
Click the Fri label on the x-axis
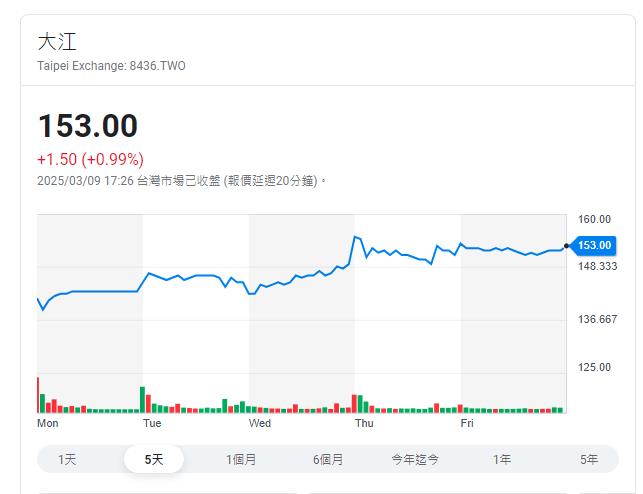(x=466, y=423)
